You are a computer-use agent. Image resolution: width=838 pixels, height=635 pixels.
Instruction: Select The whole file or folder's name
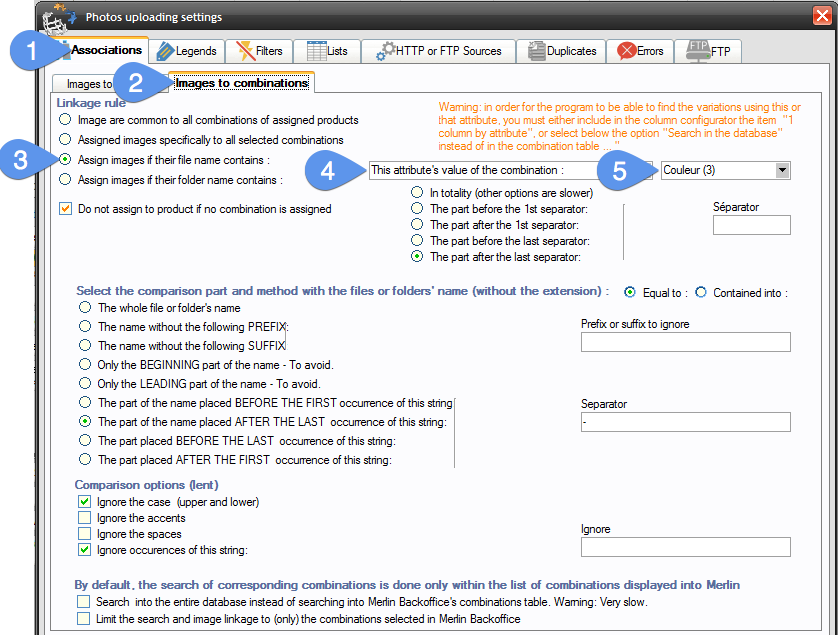85,307
